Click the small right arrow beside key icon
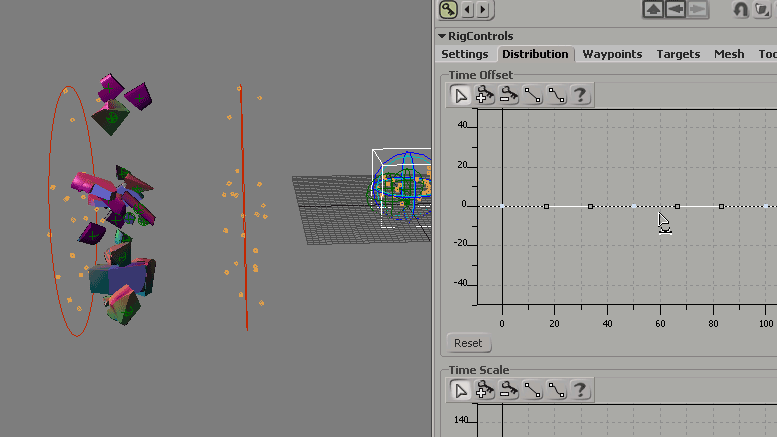Screen dimensions: 777x437 pyautogui.click(x=483, y=9)
